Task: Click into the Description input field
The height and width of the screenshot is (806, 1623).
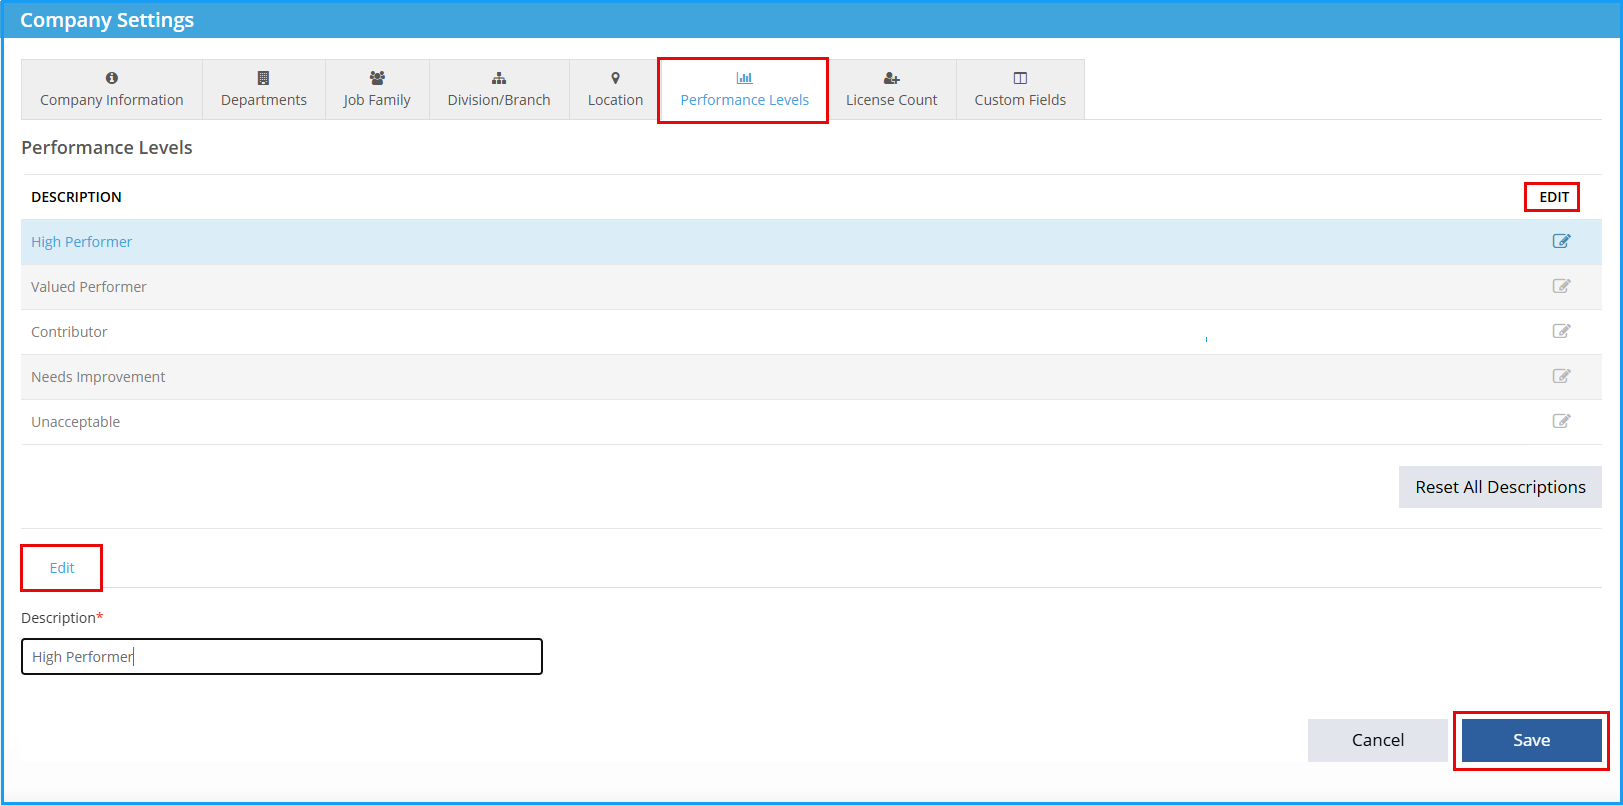Action: click(x=282, y=657)
